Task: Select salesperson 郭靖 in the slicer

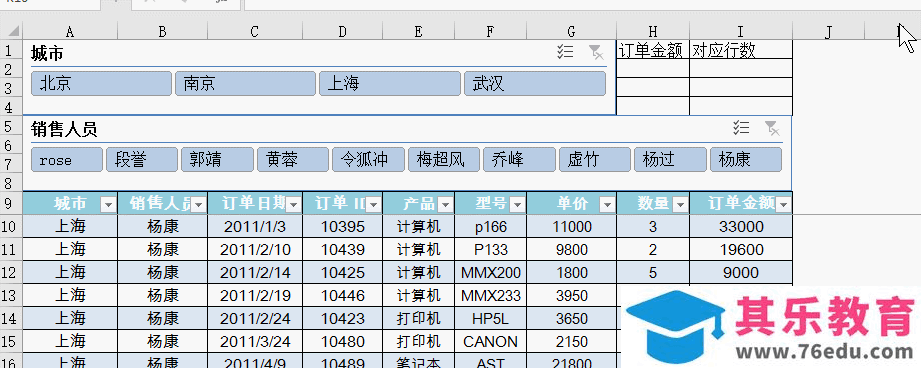Action: click(x=217, y=160)
